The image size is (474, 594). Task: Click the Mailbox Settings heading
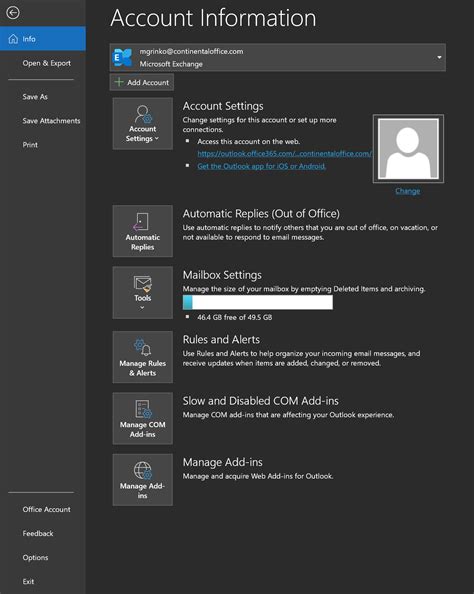[x=222, y=275]
